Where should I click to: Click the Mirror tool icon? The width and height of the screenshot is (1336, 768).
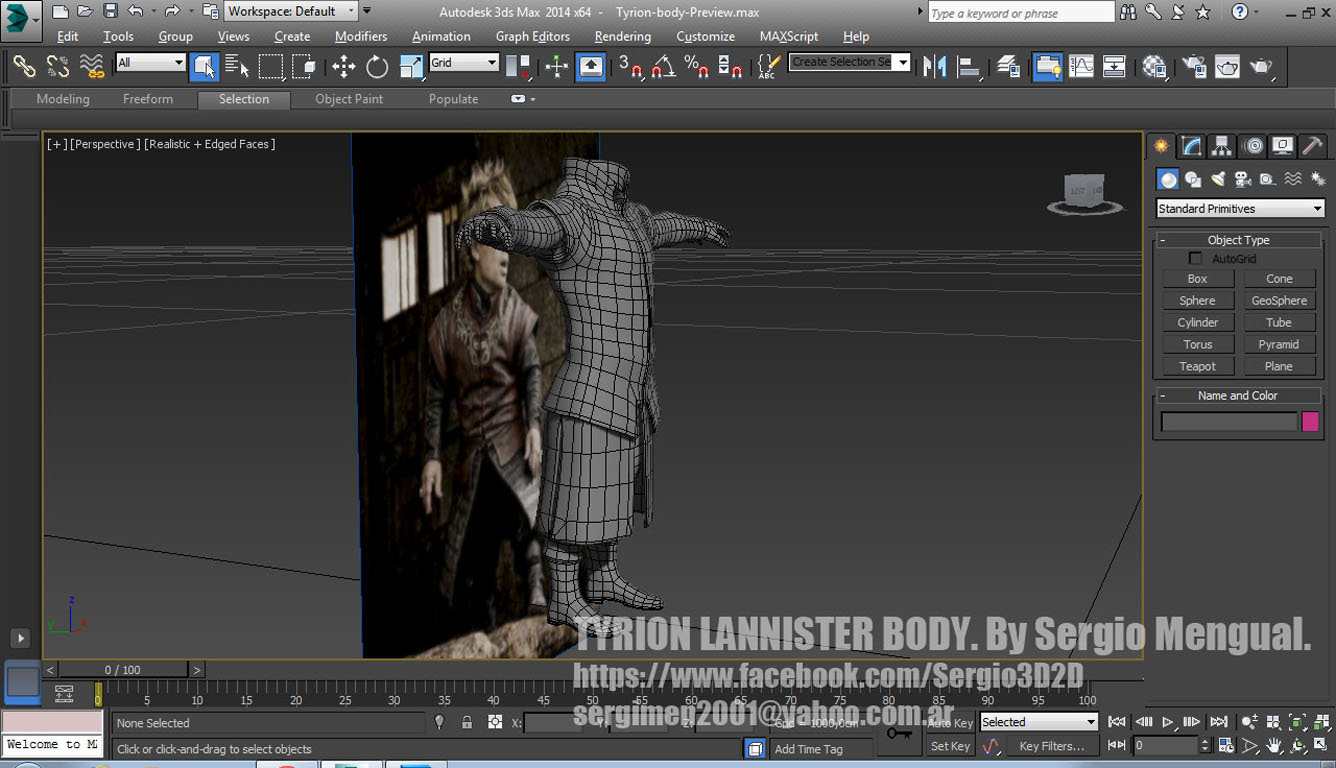point(934,67)
